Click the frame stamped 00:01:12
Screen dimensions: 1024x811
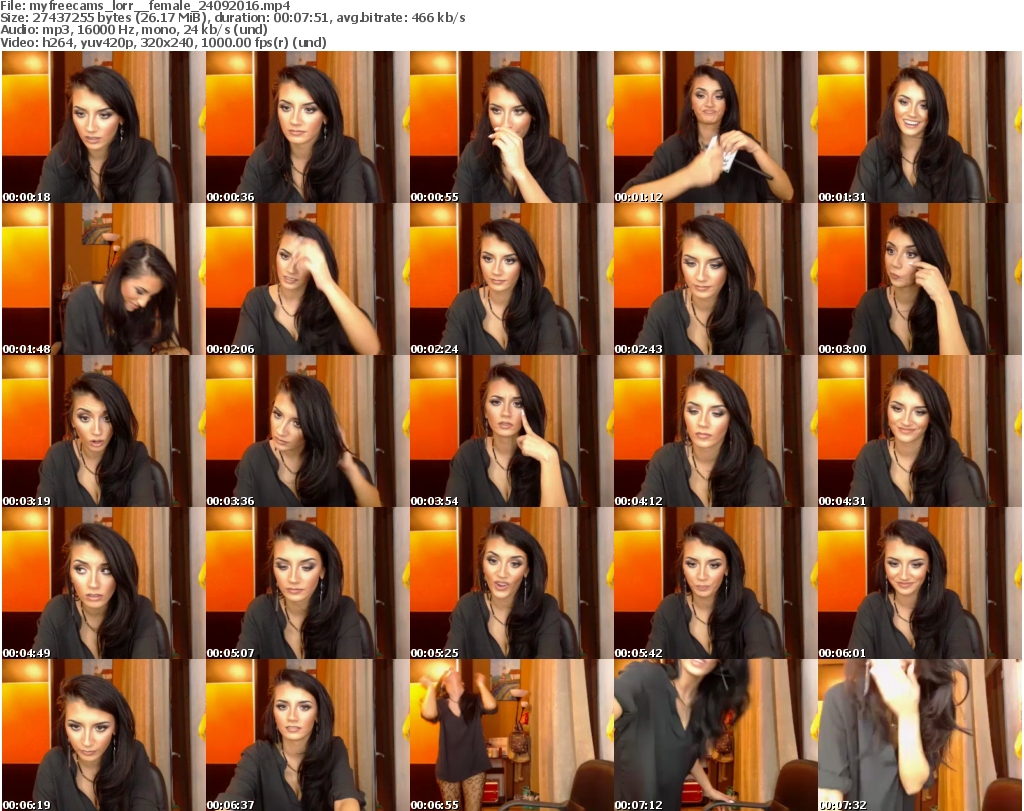click(714, 127)
